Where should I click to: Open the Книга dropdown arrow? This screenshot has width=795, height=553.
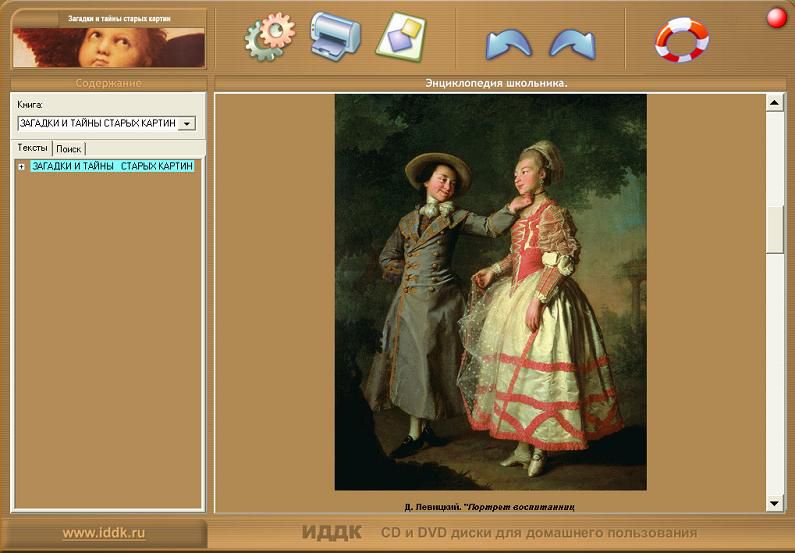[186, 124]
